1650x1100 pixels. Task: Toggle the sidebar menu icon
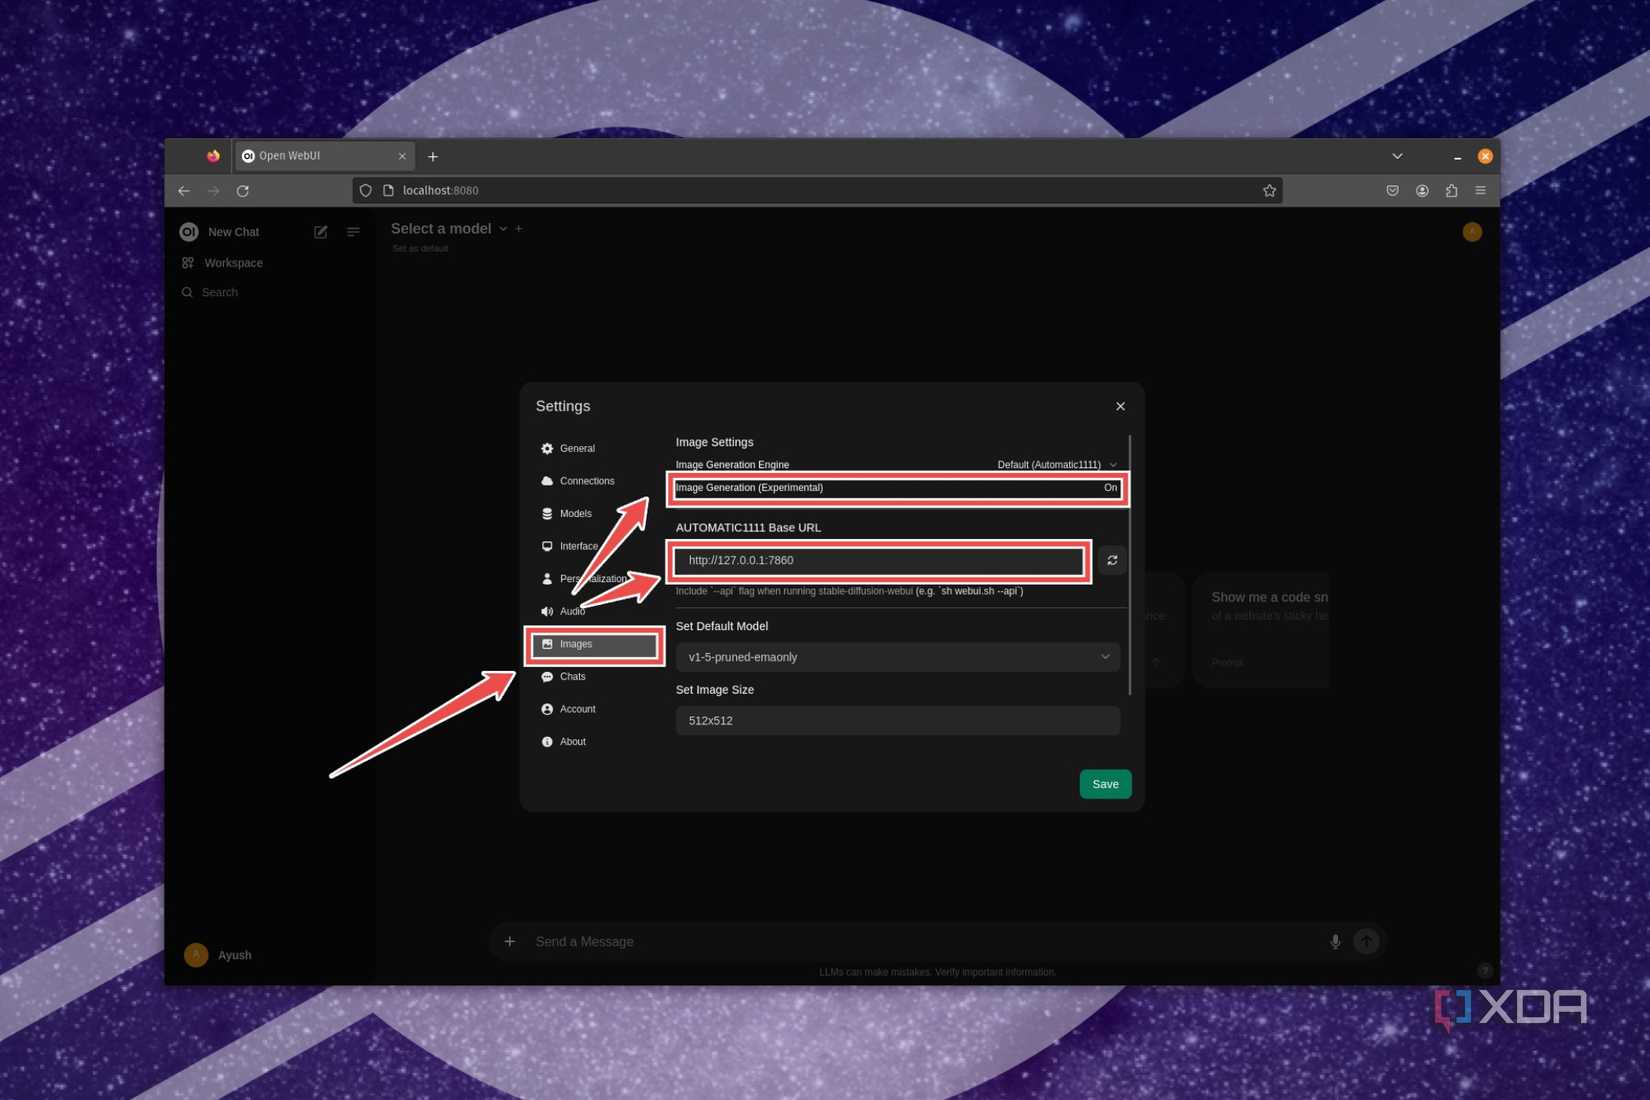tap(353, 232)
